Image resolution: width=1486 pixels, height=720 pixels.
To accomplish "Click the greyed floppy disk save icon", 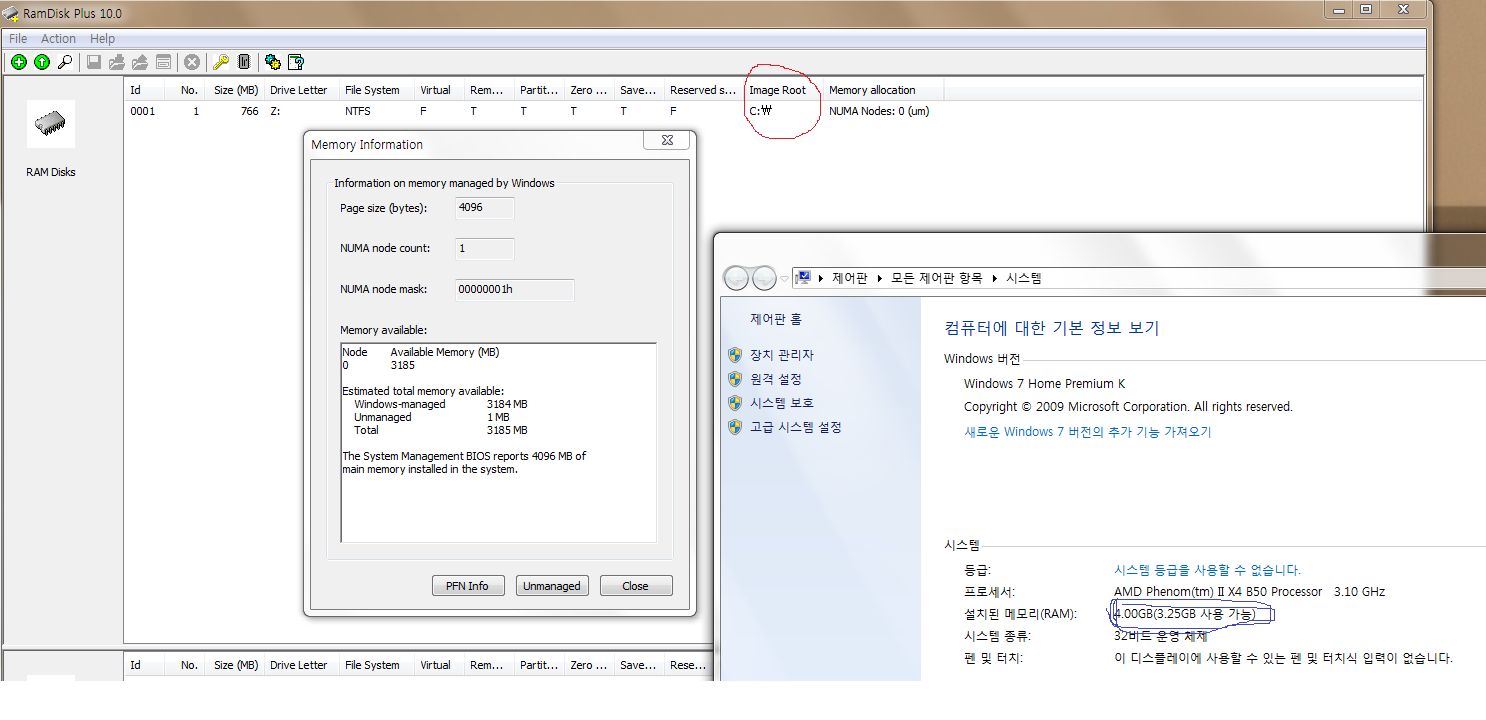I will click(94, 62).
